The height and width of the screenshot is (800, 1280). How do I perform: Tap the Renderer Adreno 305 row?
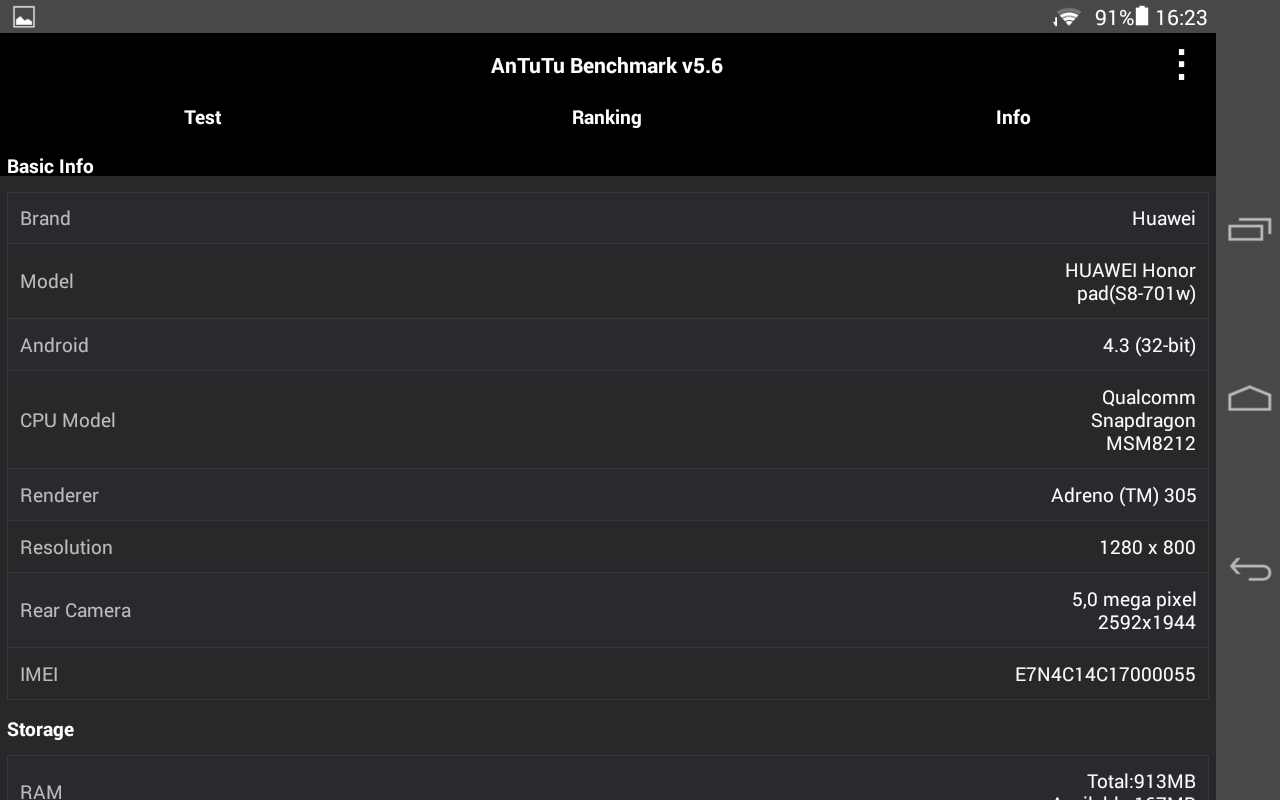pos(607,495)
